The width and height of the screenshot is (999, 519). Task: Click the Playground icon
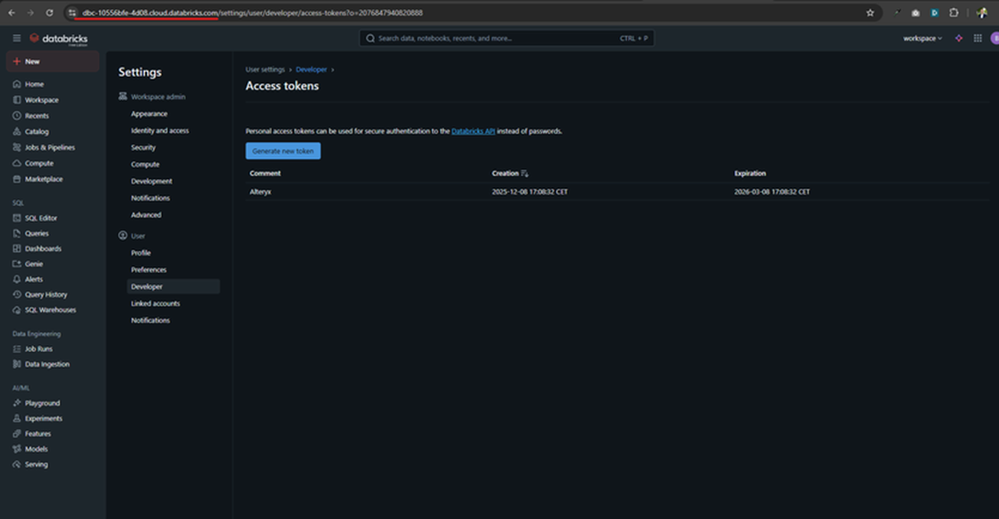click(x=17, y=403)
